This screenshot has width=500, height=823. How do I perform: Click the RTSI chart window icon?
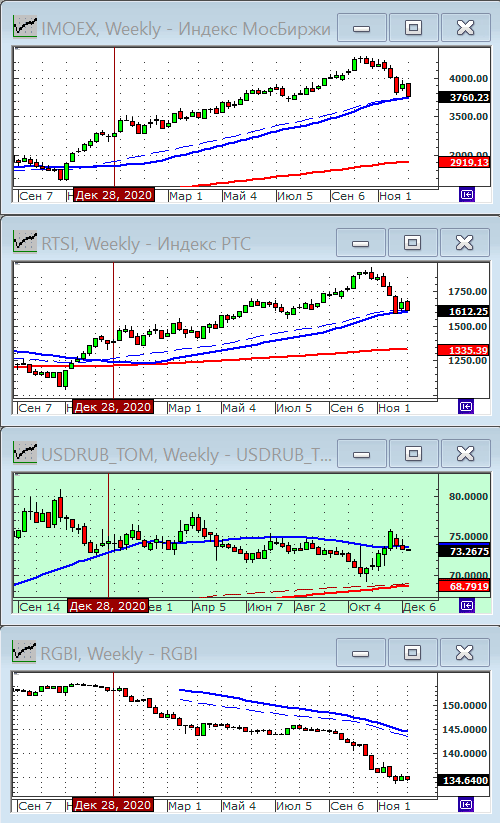pyautogui.click(x=25, y=242)
